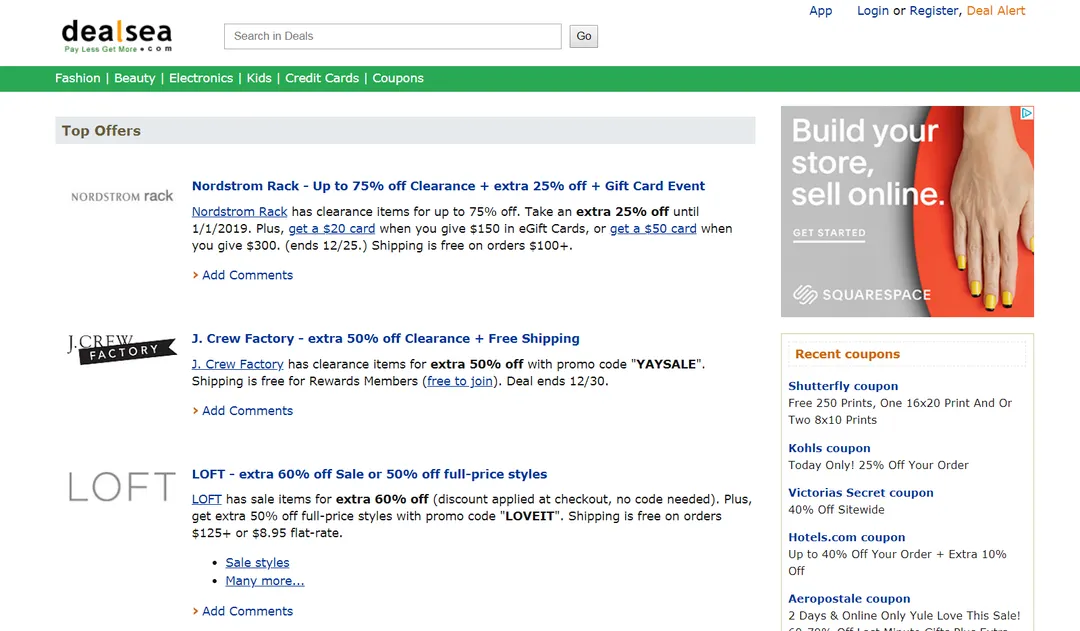
Task: Click the Squarespace ad Get Started button
Action: click(829, 234)
